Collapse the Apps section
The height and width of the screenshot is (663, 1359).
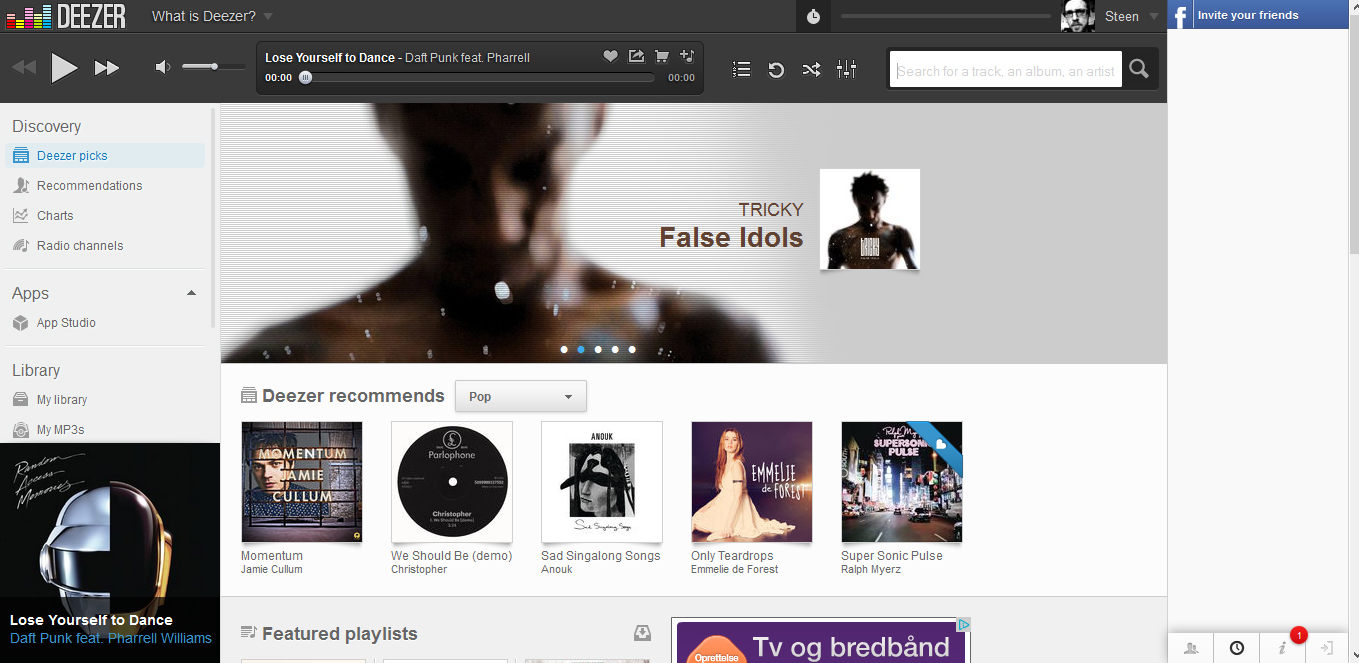(x=192, y=293)
